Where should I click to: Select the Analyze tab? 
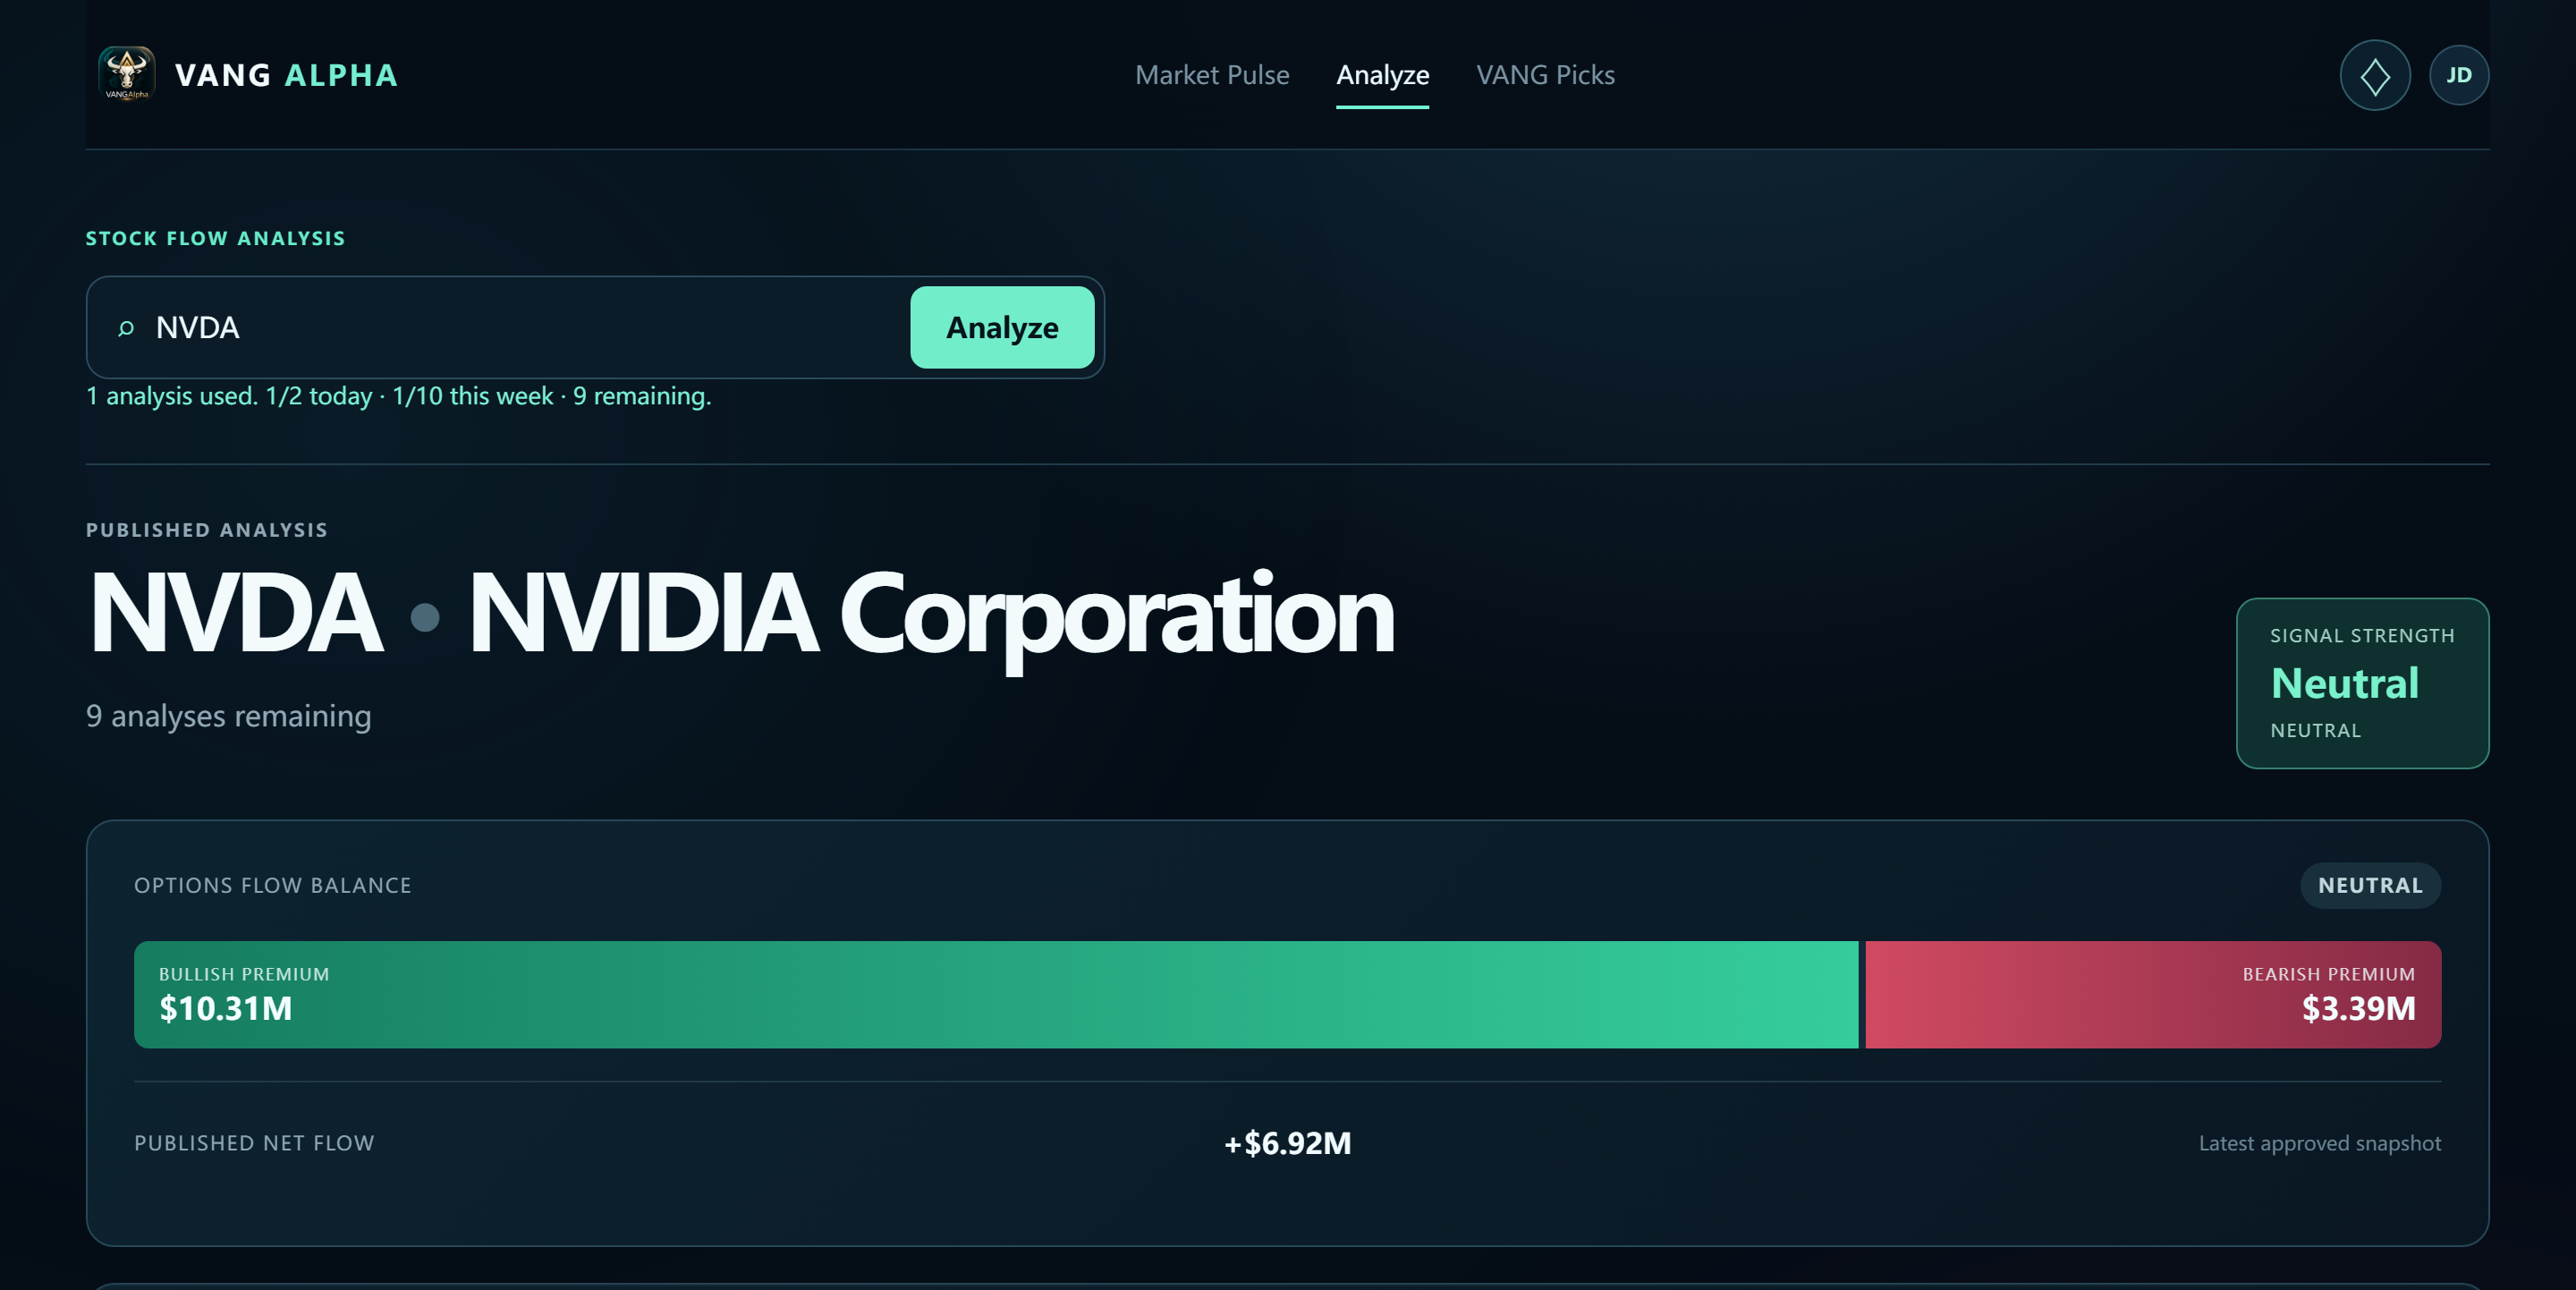(x=1383, y=75)
